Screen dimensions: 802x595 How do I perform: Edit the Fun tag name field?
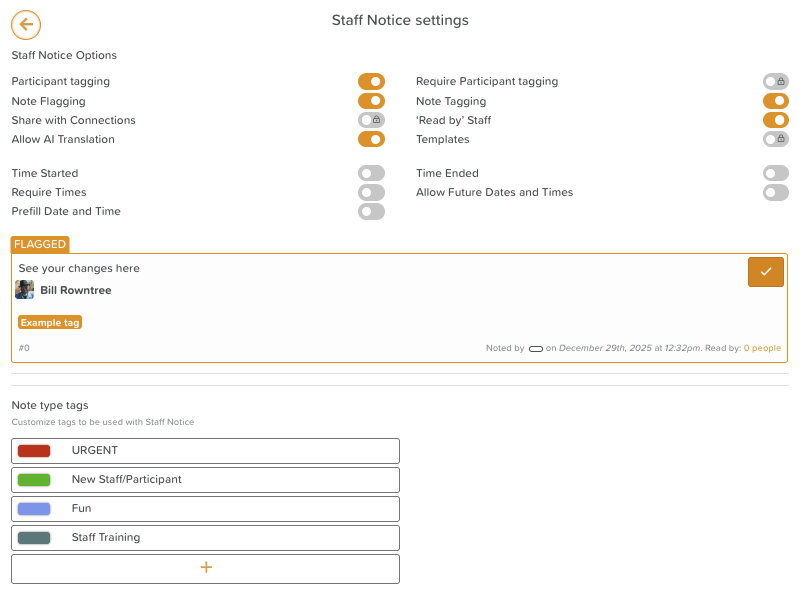tap(230, 509)
